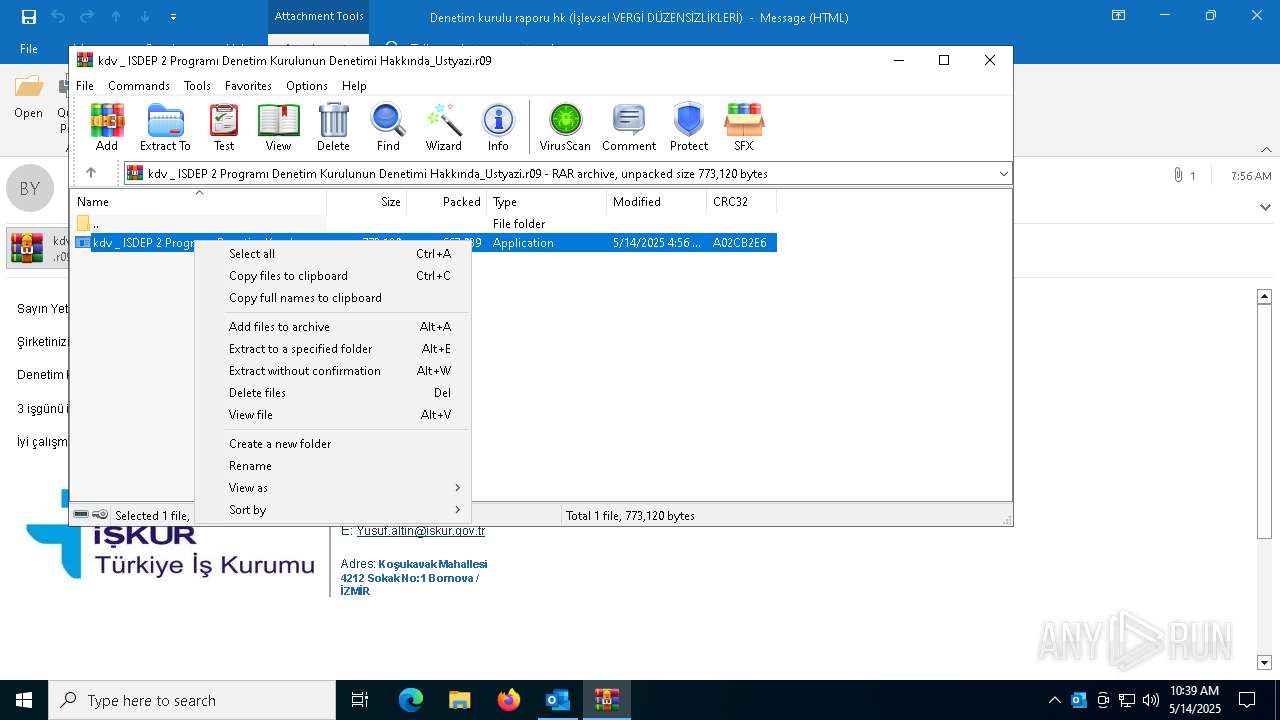Choose Add files to archive
Viewport: 1280px width, 720px height.
[332, 327]
